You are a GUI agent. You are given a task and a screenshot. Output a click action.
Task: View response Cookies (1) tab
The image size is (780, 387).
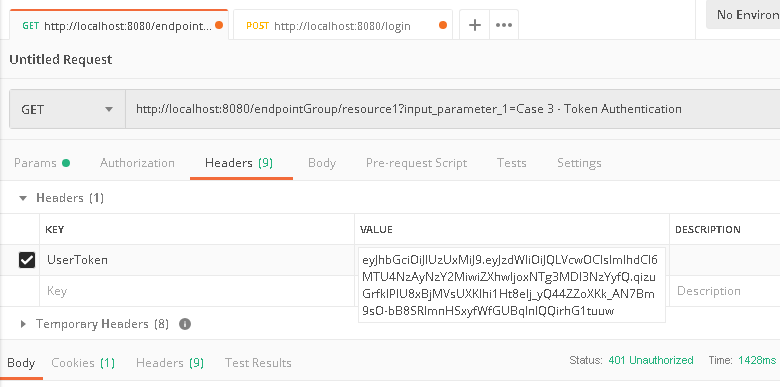(x=83, y=363)
